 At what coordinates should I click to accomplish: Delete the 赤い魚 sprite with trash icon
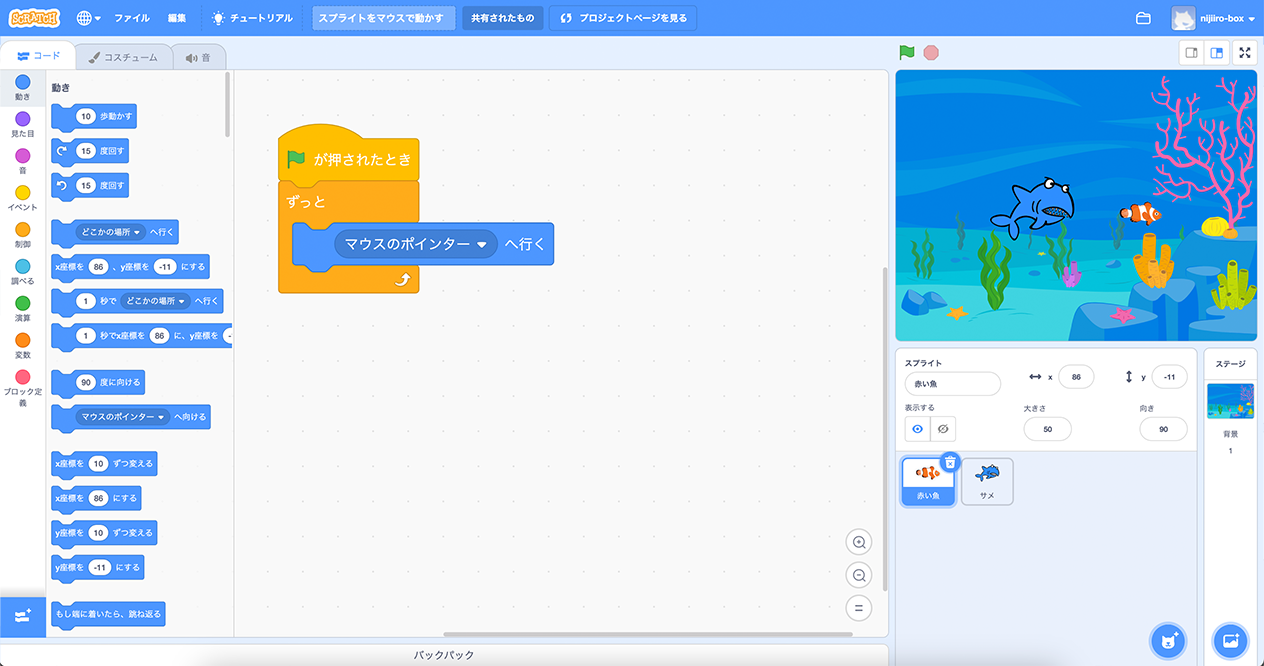pyautogui.click(x=950, y=461)
